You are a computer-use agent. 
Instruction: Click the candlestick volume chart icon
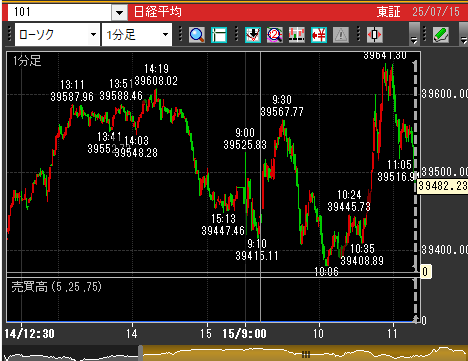click(297, 35)
